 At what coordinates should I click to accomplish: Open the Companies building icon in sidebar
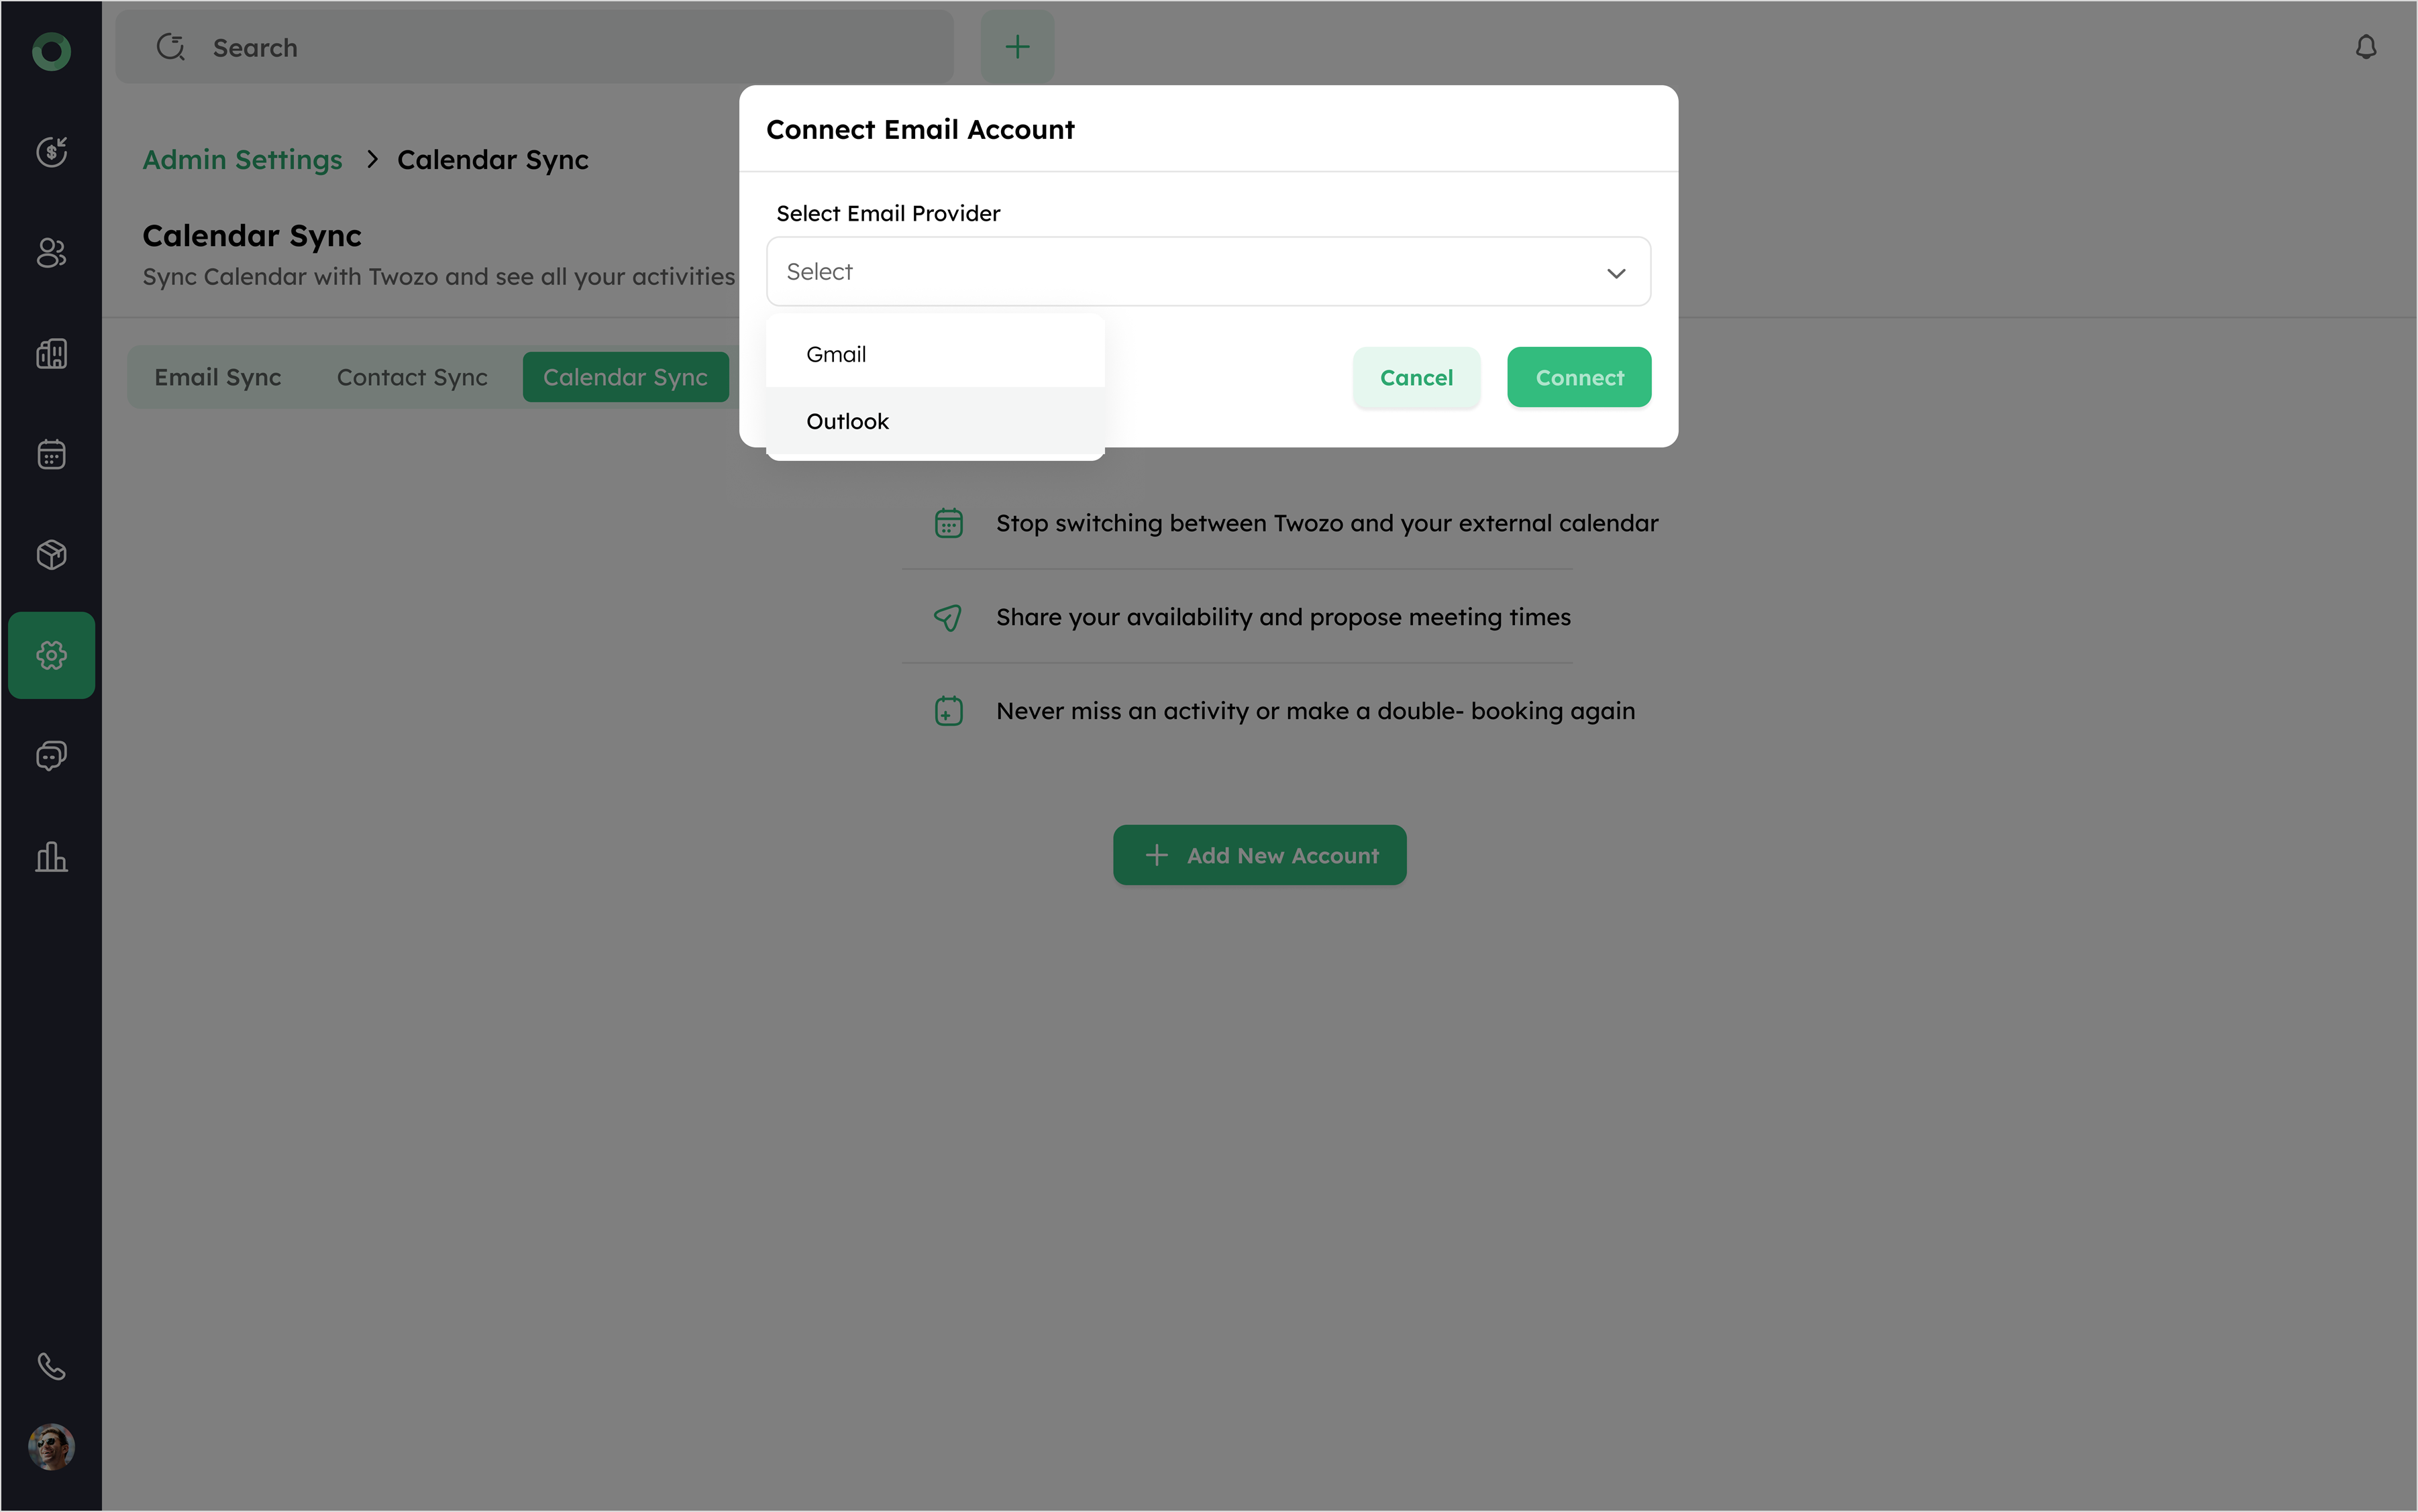click(x=51, y=353)
